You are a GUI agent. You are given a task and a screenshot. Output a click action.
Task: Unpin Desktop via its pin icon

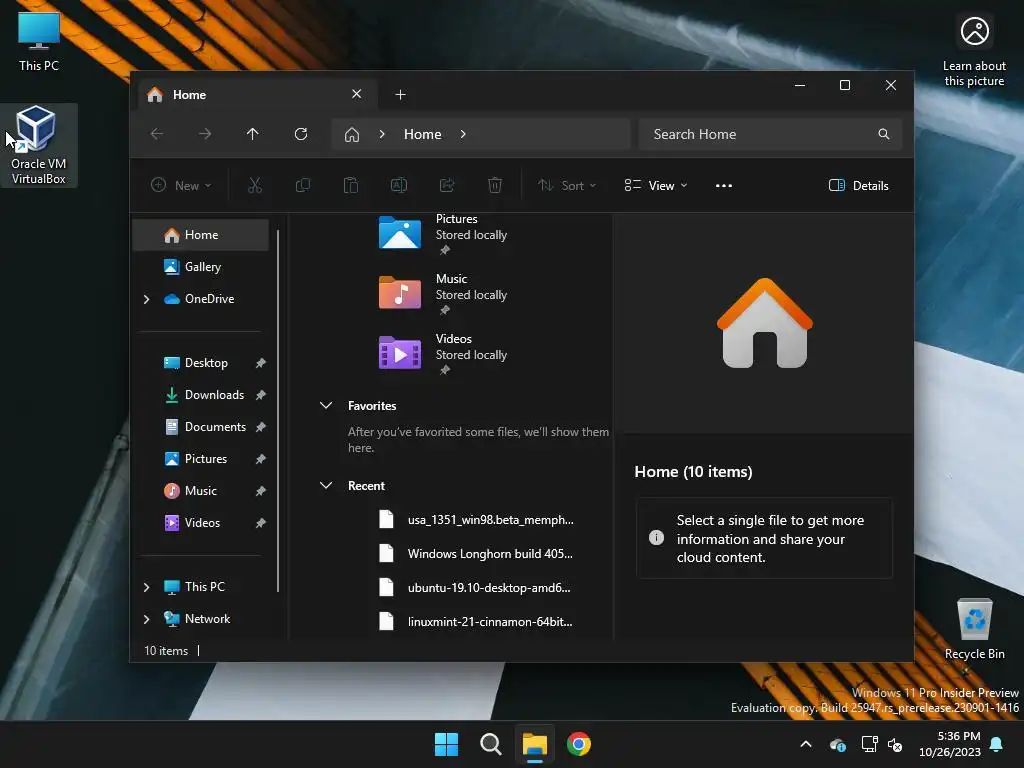[261, 362]
